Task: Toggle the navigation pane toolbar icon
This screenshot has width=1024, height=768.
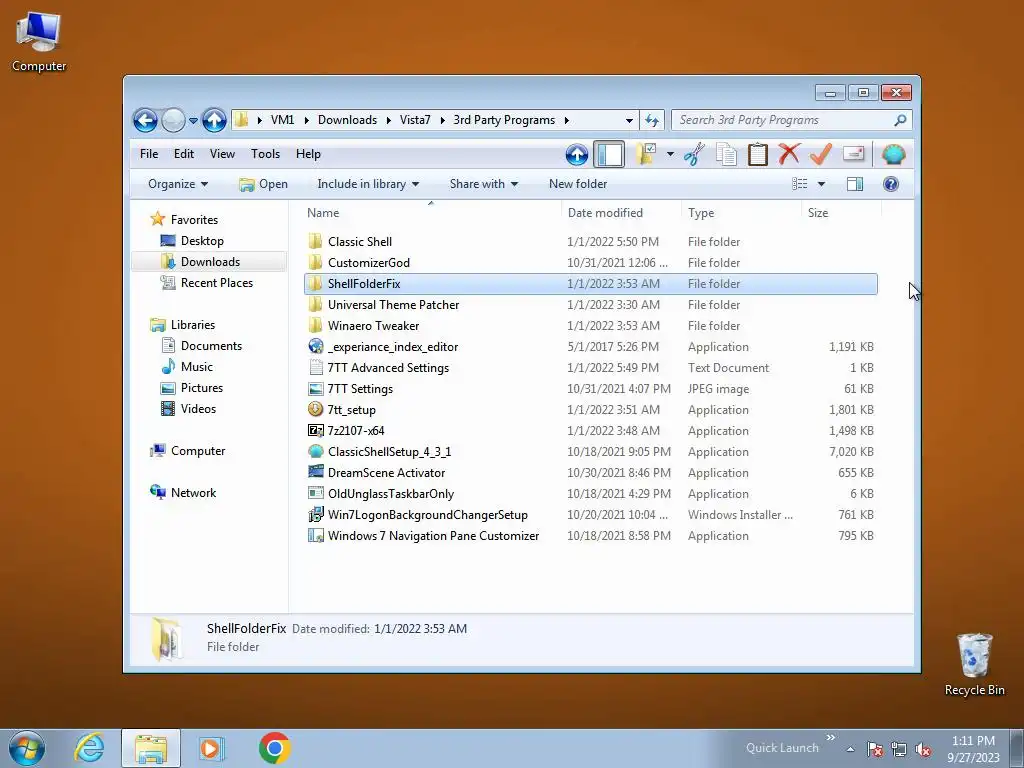Action: coord(609,155)
